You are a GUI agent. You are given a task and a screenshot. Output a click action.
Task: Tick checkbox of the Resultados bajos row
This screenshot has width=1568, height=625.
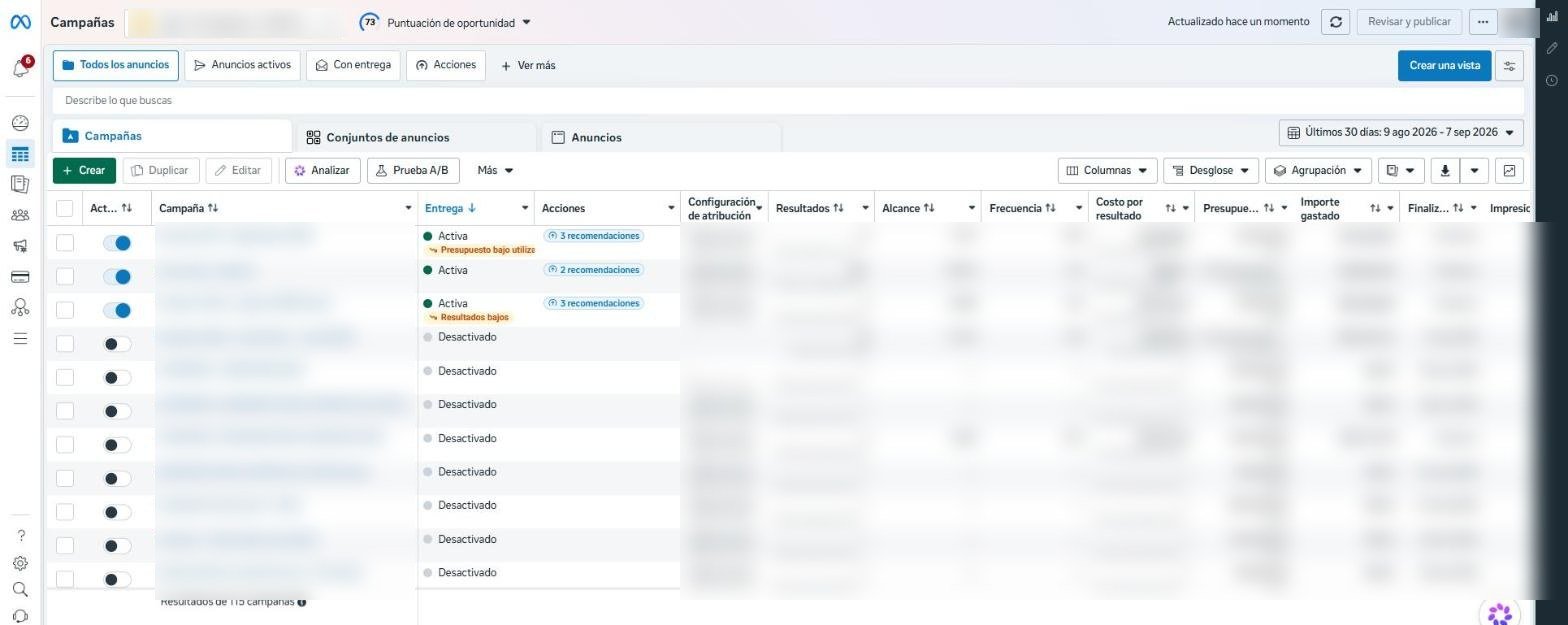point(65,310)
